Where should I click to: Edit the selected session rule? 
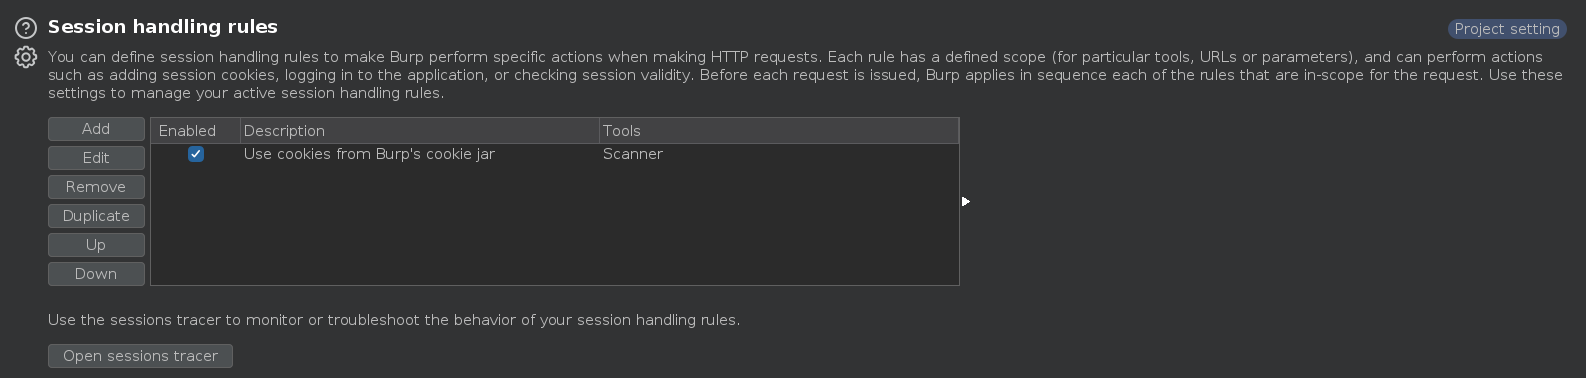click(96, 158)
